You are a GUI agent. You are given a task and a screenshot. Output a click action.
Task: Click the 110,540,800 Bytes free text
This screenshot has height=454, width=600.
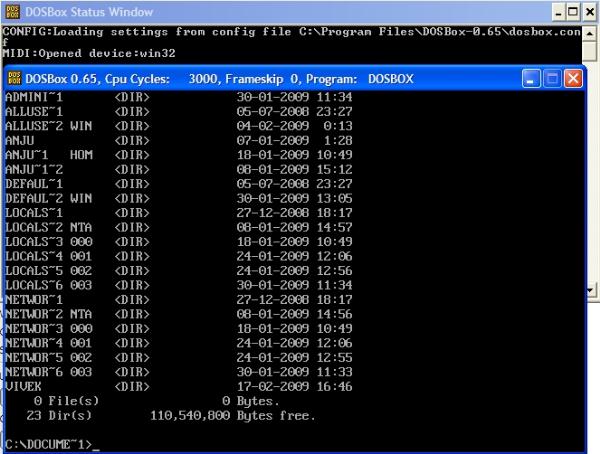233,415
